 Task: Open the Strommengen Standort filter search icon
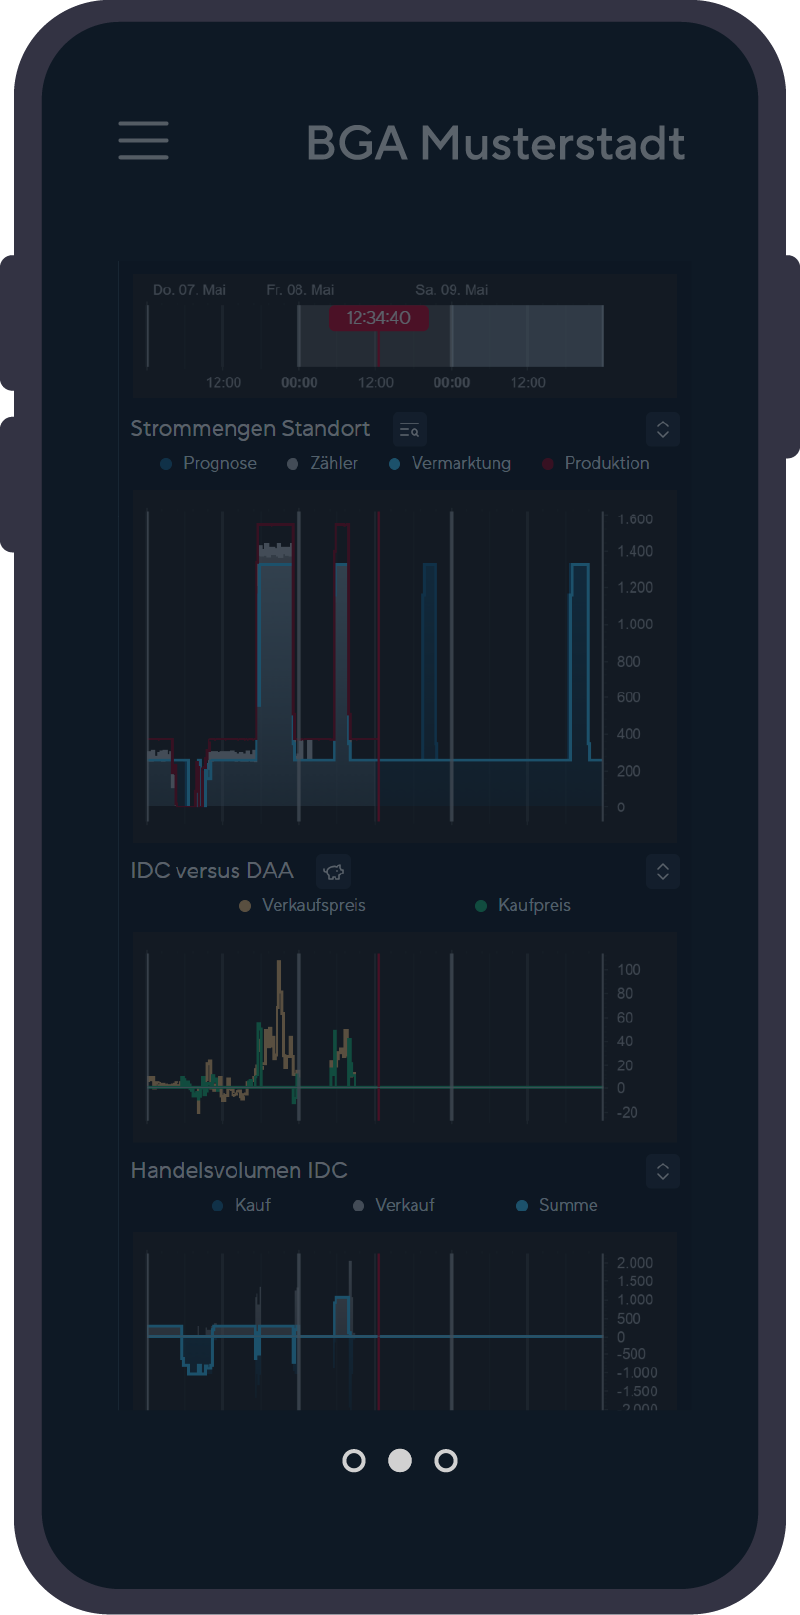pos(410,430)
